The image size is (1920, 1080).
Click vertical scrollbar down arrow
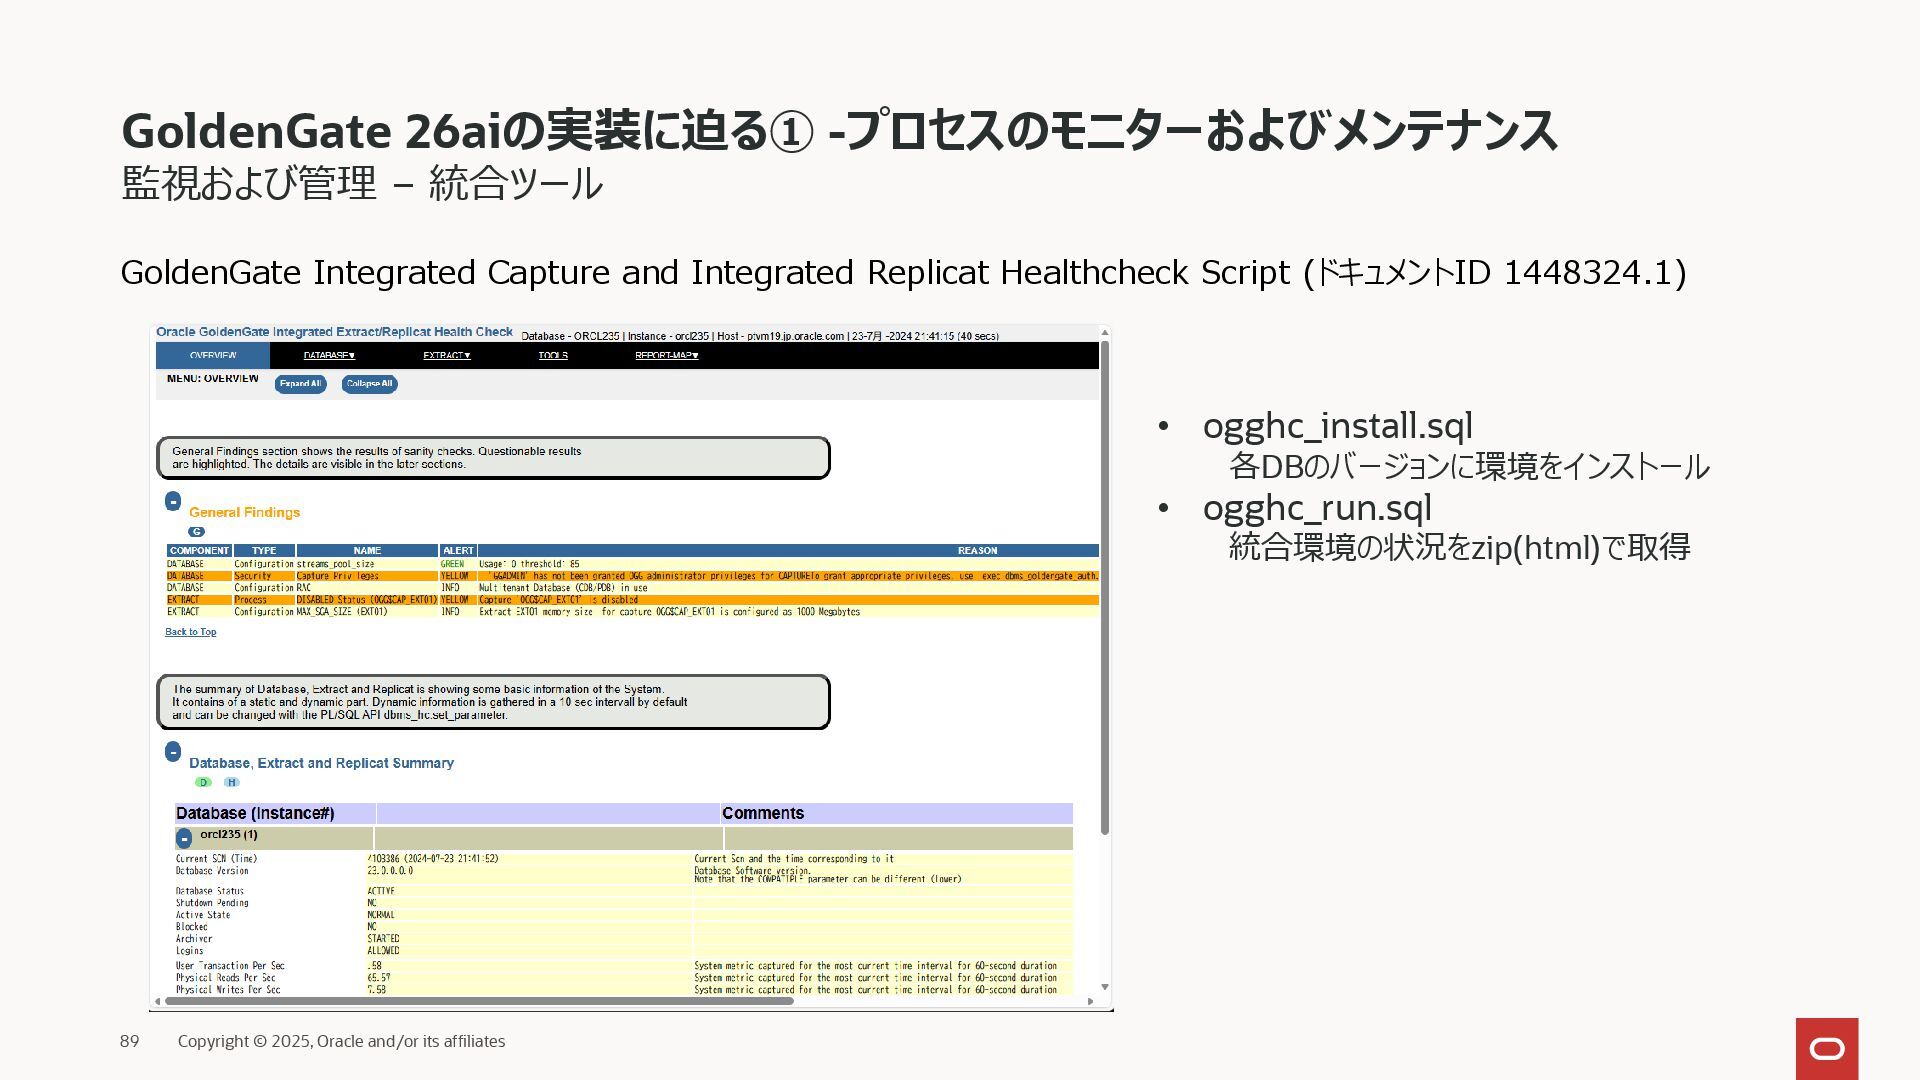pos(1104,987)
